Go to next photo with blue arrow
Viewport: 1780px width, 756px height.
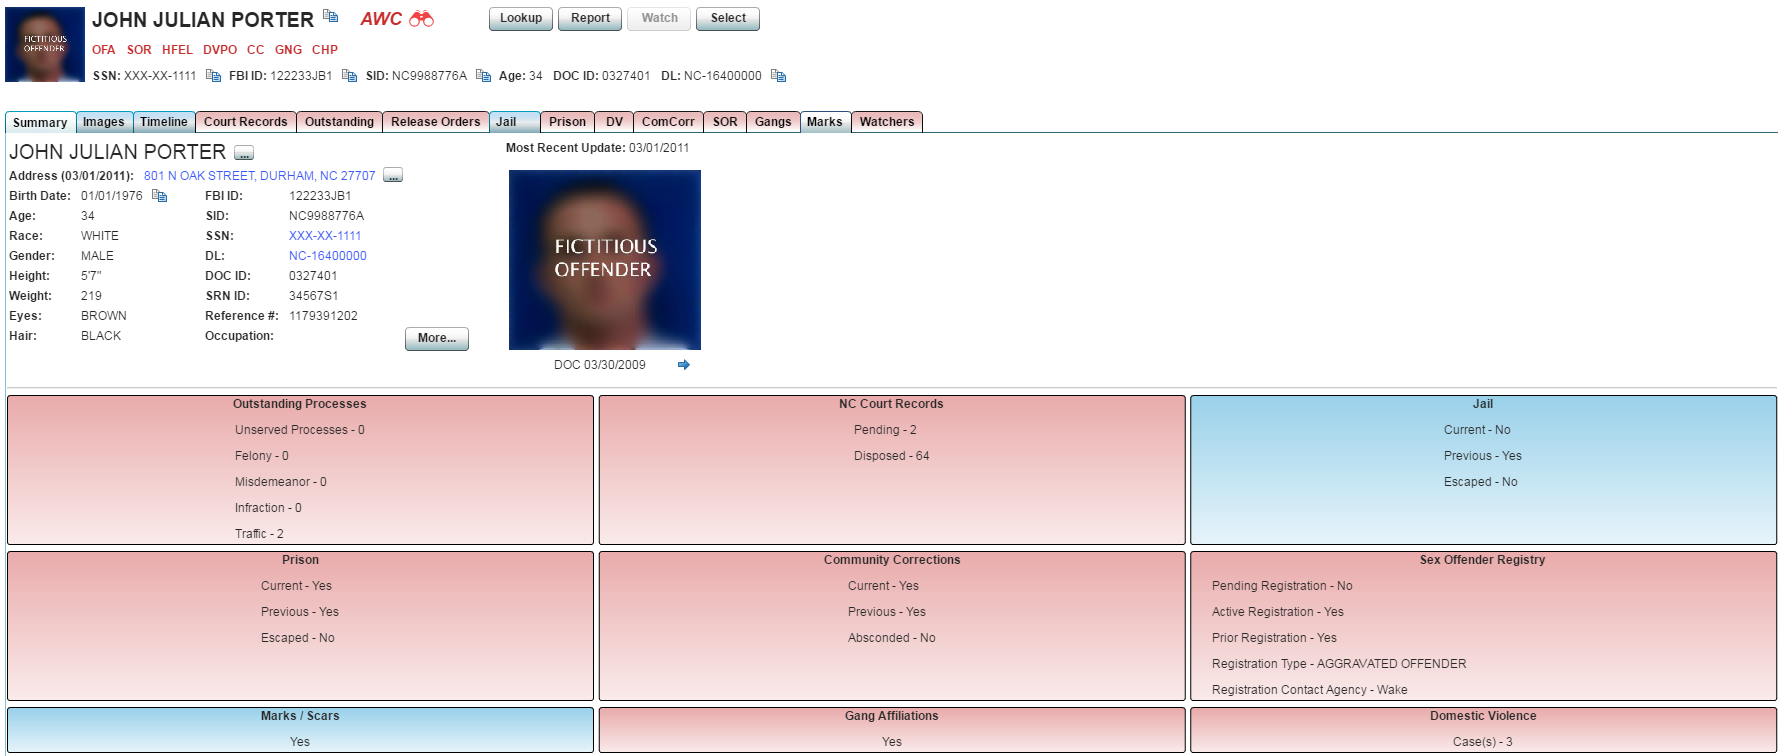684,365
